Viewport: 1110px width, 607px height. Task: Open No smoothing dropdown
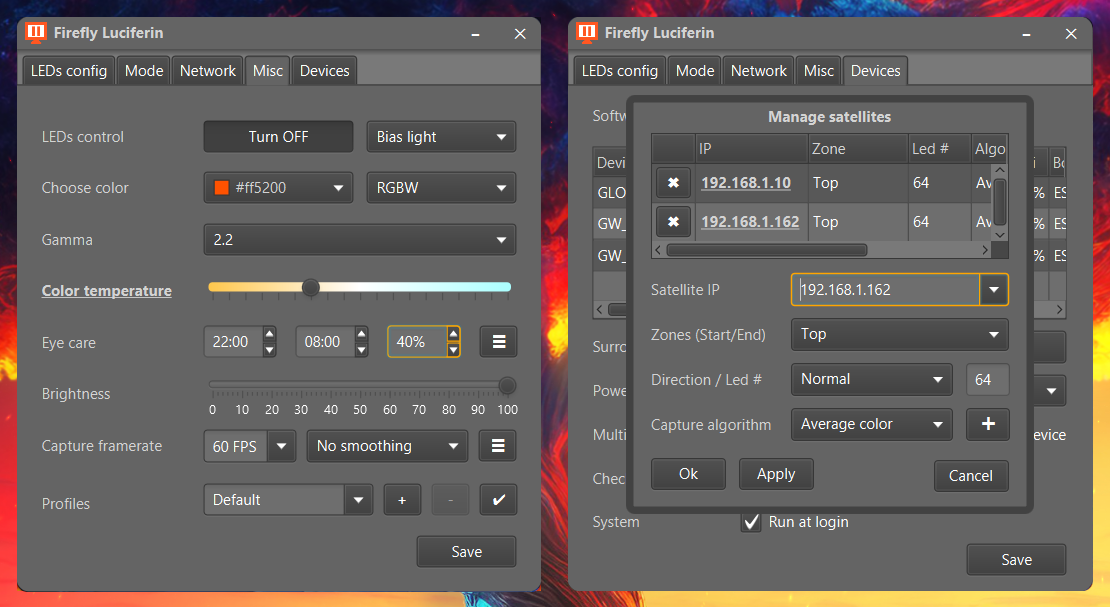click(x=387, y=446)
